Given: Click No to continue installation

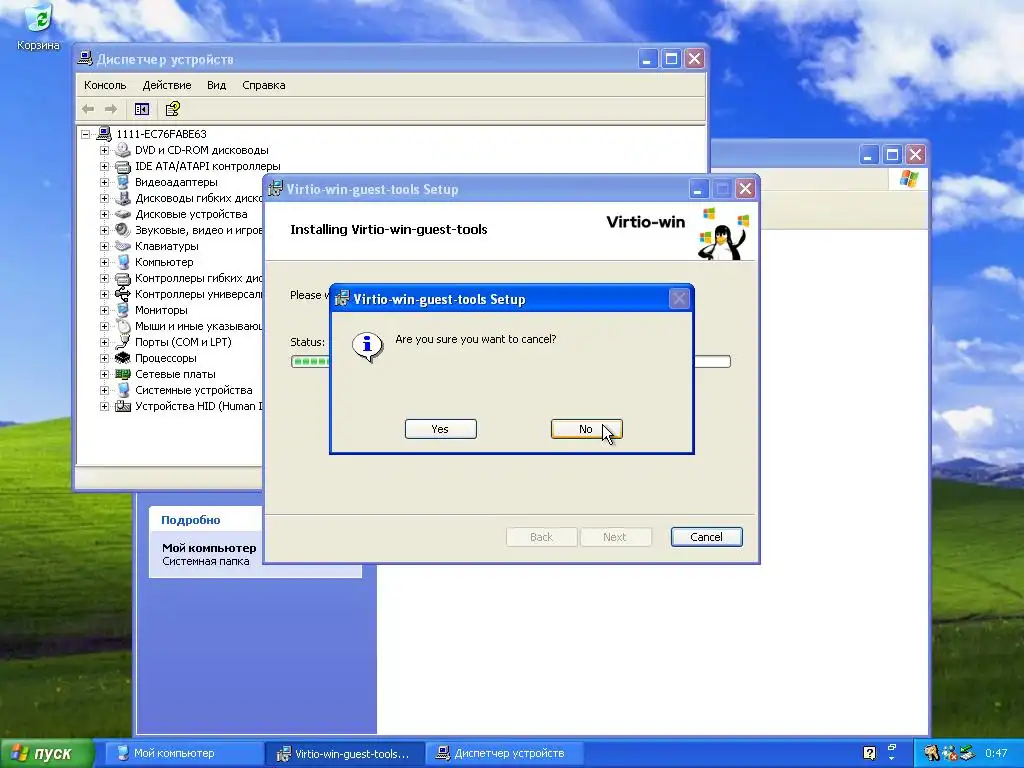Looking at the screenshot, I should tap(586, 429).
